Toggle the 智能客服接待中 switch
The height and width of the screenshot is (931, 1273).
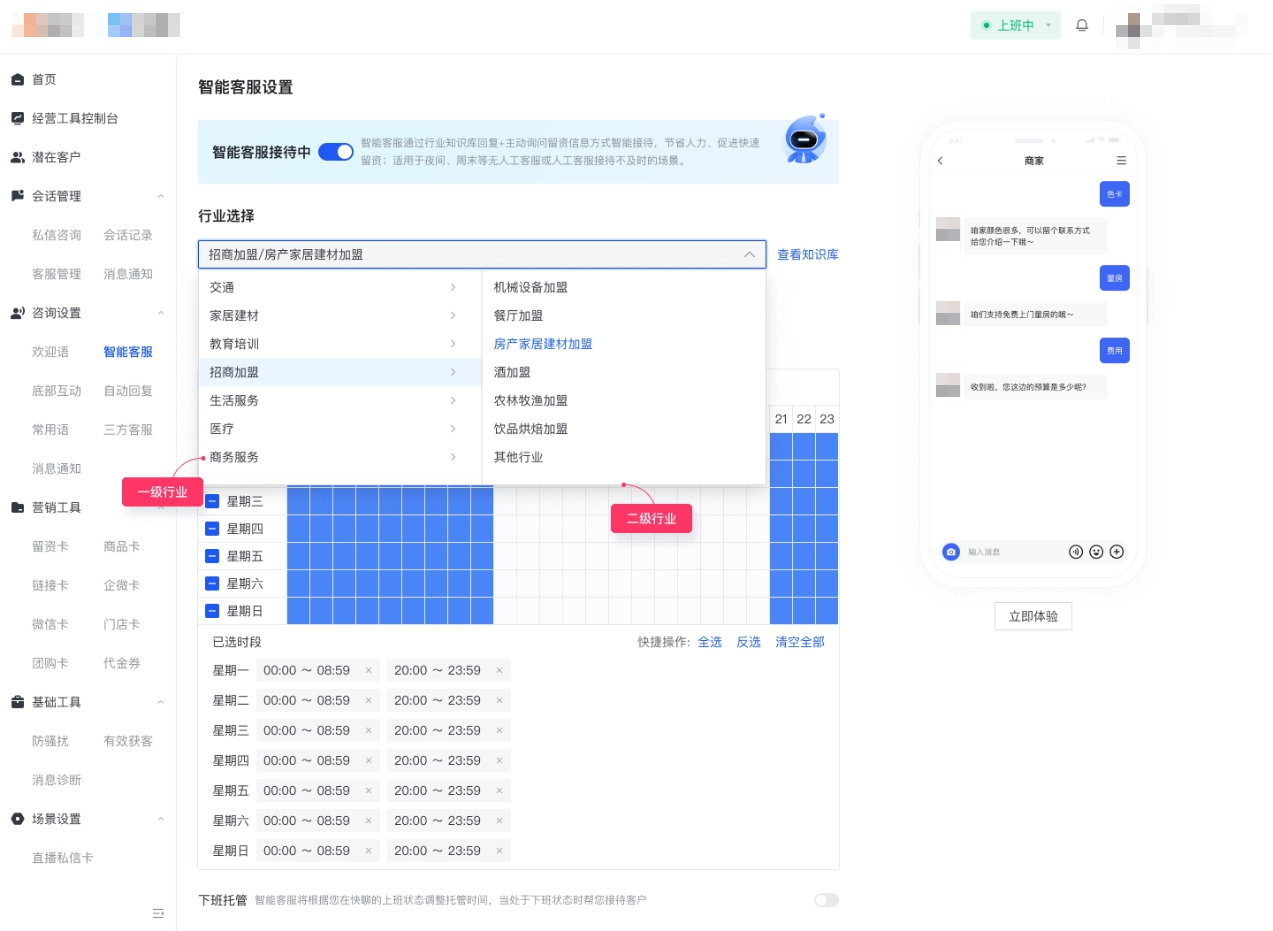tap(336, 152)
